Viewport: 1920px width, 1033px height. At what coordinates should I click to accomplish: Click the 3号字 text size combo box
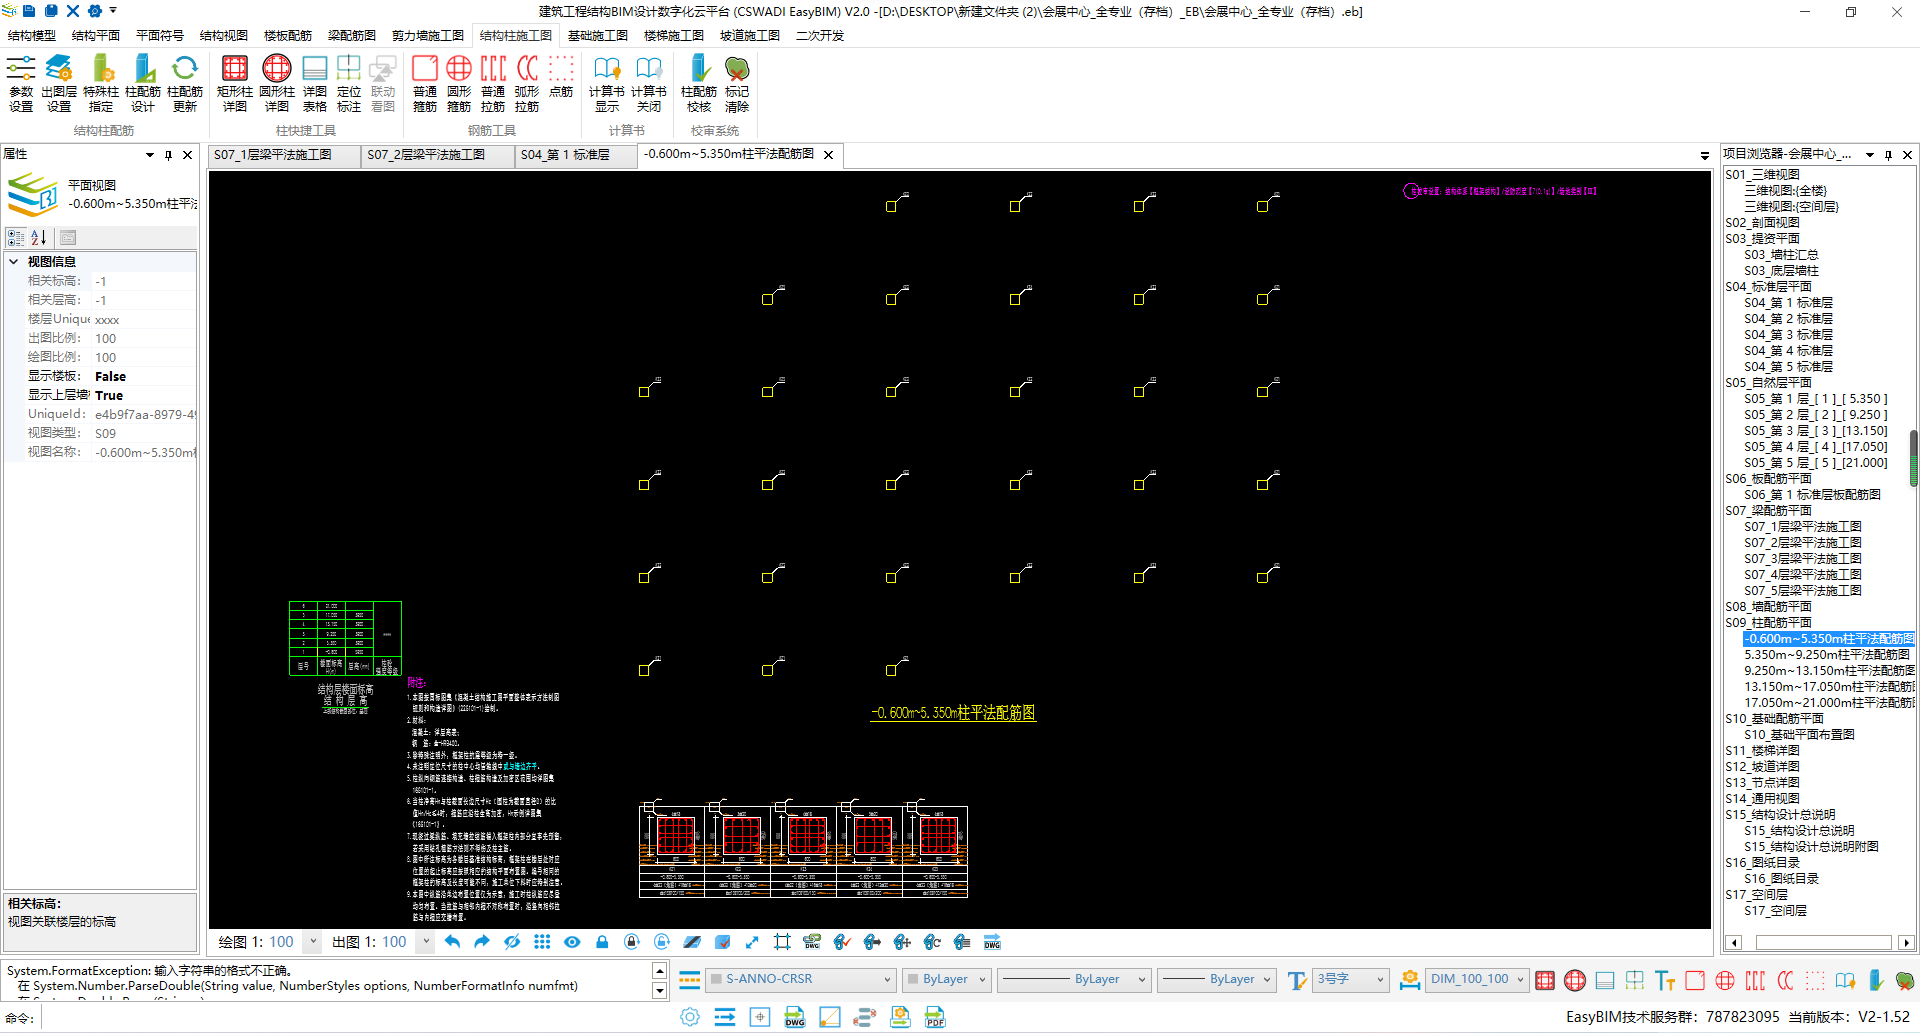point(1350,980)
